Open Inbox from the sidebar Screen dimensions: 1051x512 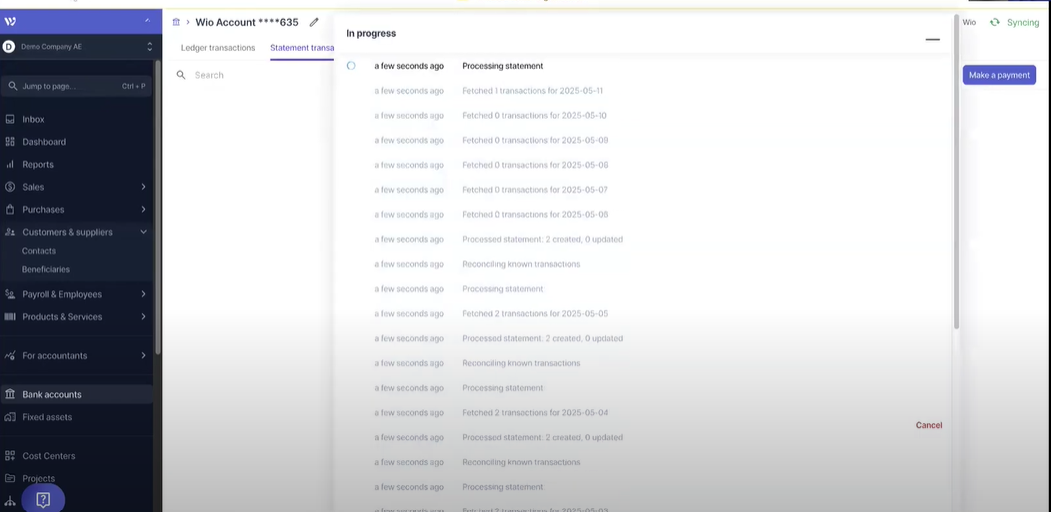tap(33, 119)
